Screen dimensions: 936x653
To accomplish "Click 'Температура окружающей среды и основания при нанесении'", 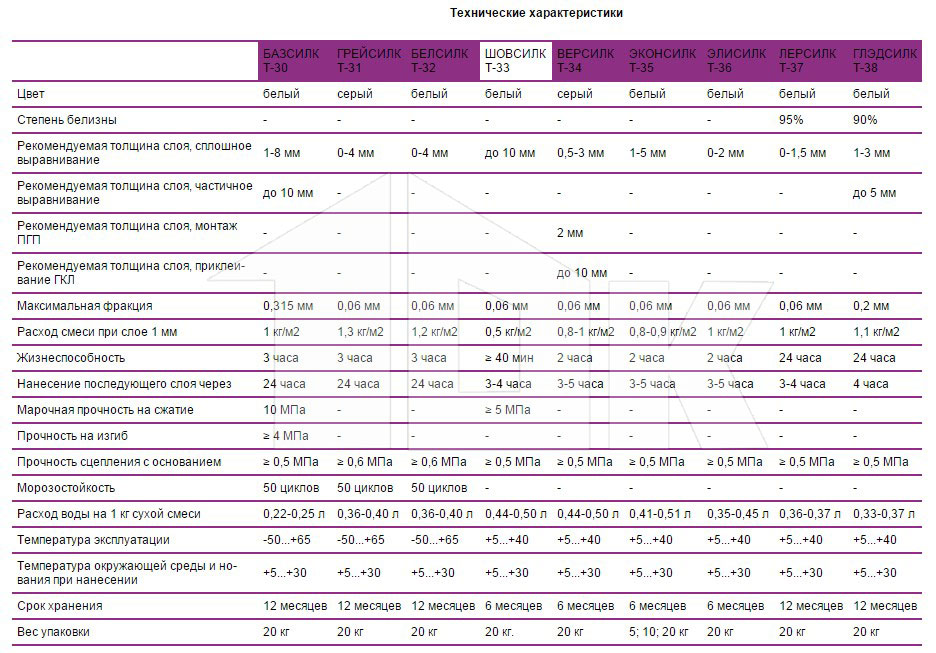I will [127, 573].
